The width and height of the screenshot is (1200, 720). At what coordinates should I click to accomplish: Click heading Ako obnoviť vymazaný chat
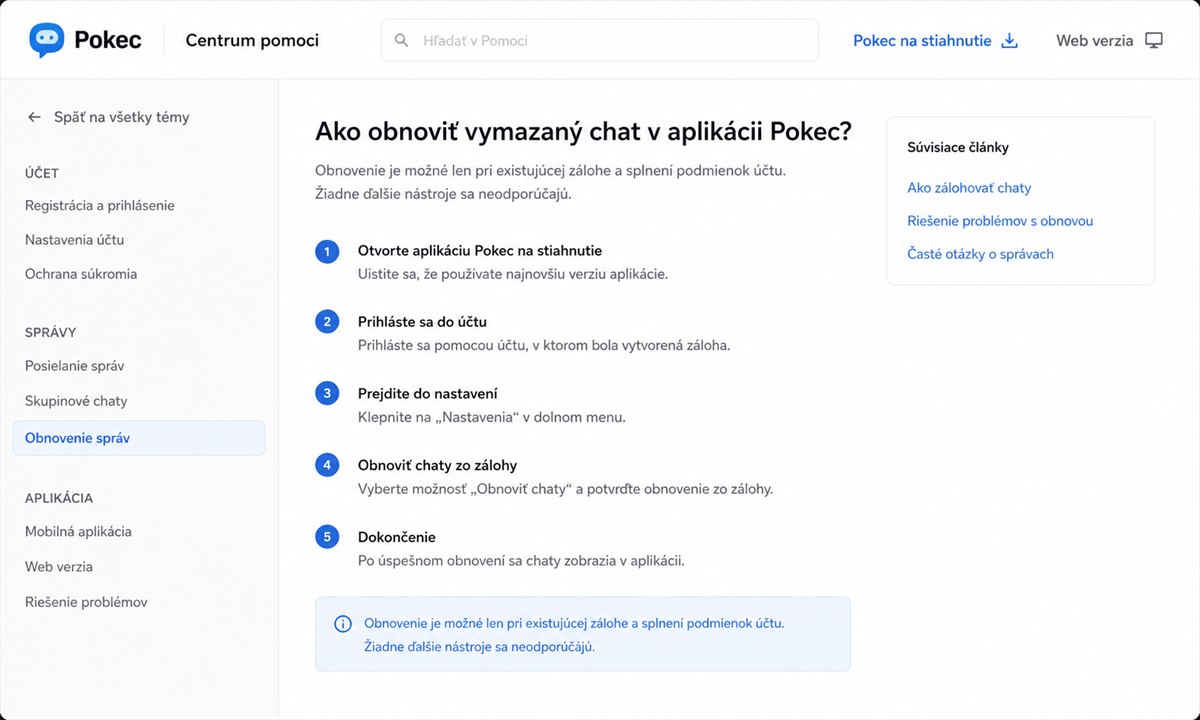tap(583, 132)
